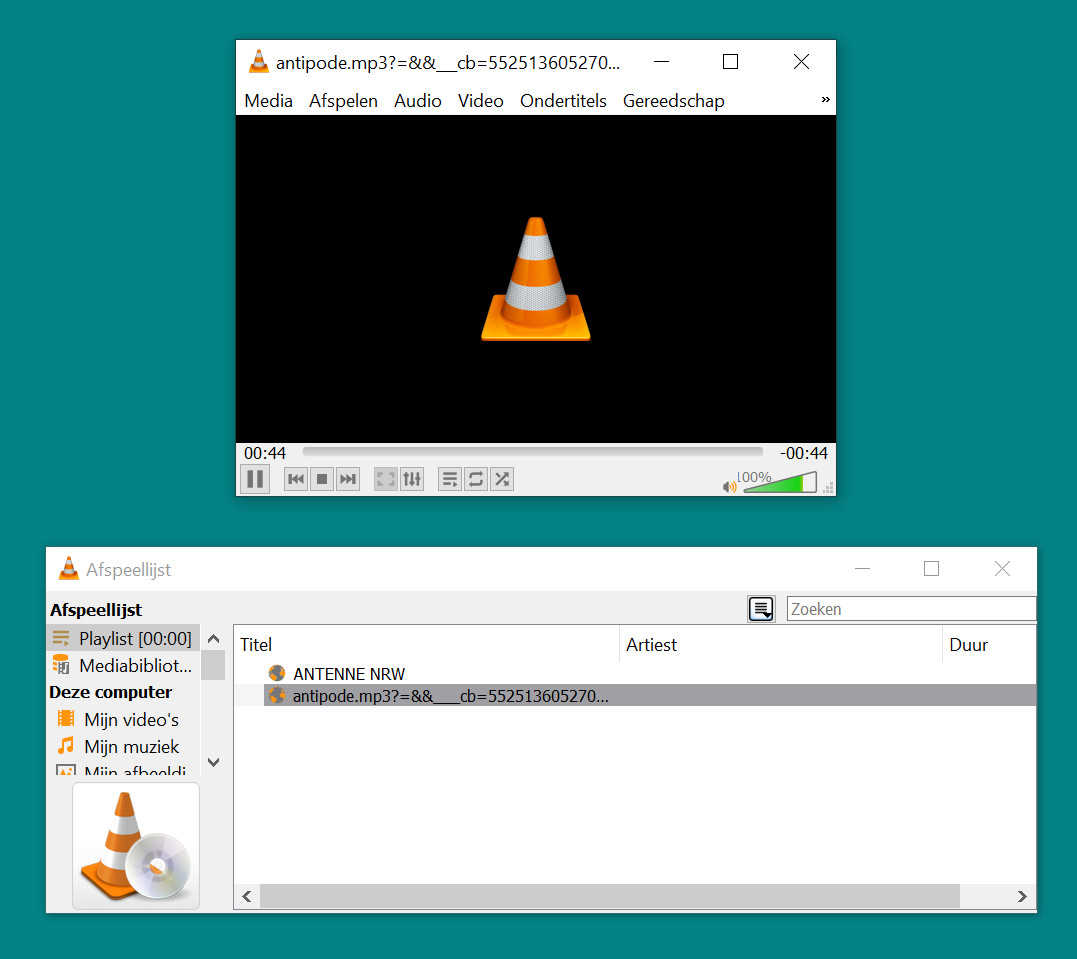Open the Ondertitels menu
The height and width of the screenshot is (959, 1077).
pos(563,101)
